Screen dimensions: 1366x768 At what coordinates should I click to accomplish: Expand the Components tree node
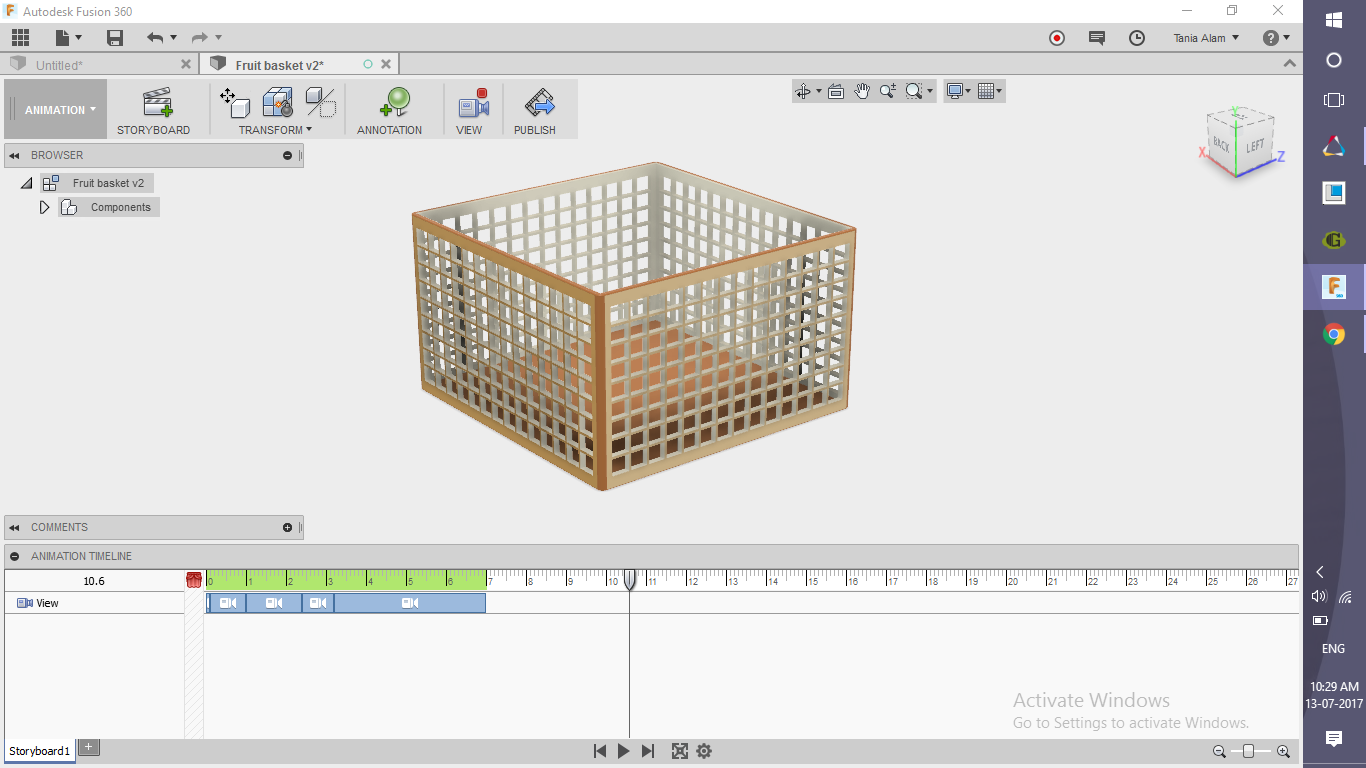pyautogui.click(x=44, y=208)
